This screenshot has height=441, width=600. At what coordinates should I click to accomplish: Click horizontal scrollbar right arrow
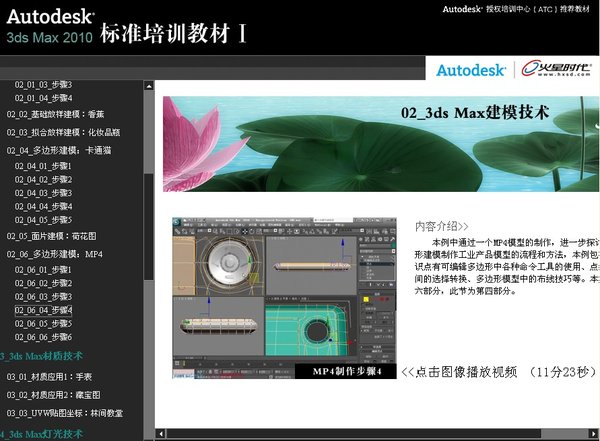pos(594,434)
